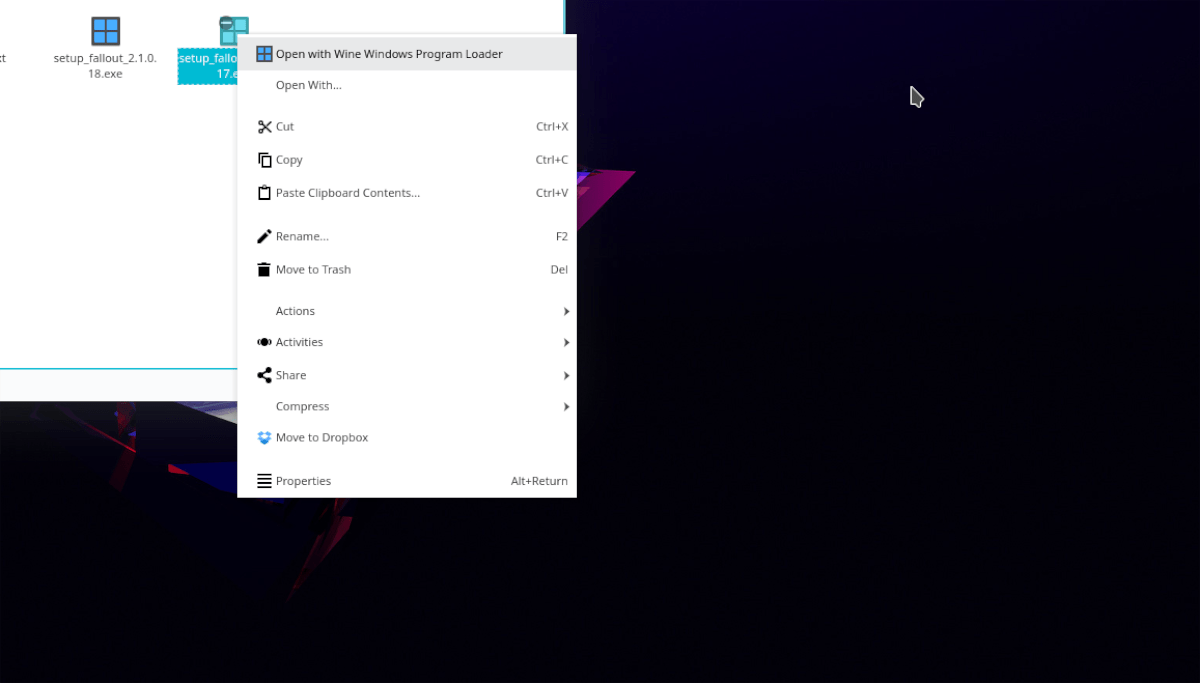Click the Ctrl+C shortcut text
The height and width of the screenshot is (683, 1200).
[552, 160]
